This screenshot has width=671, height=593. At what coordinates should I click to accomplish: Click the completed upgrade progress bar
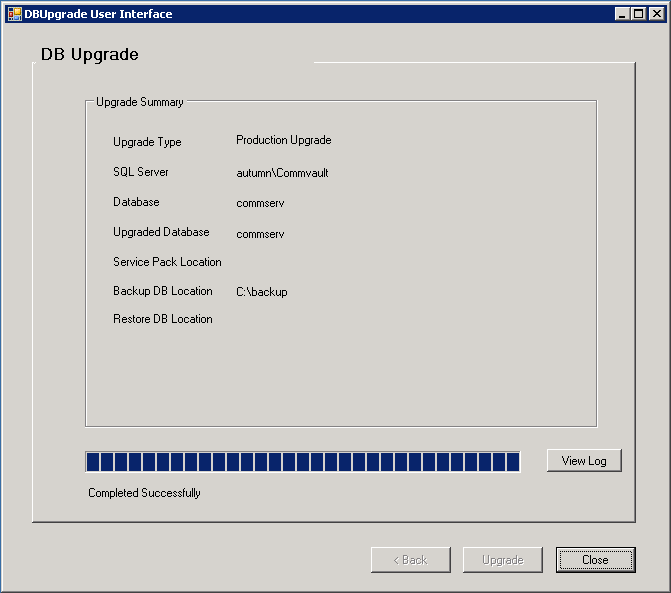303,461
